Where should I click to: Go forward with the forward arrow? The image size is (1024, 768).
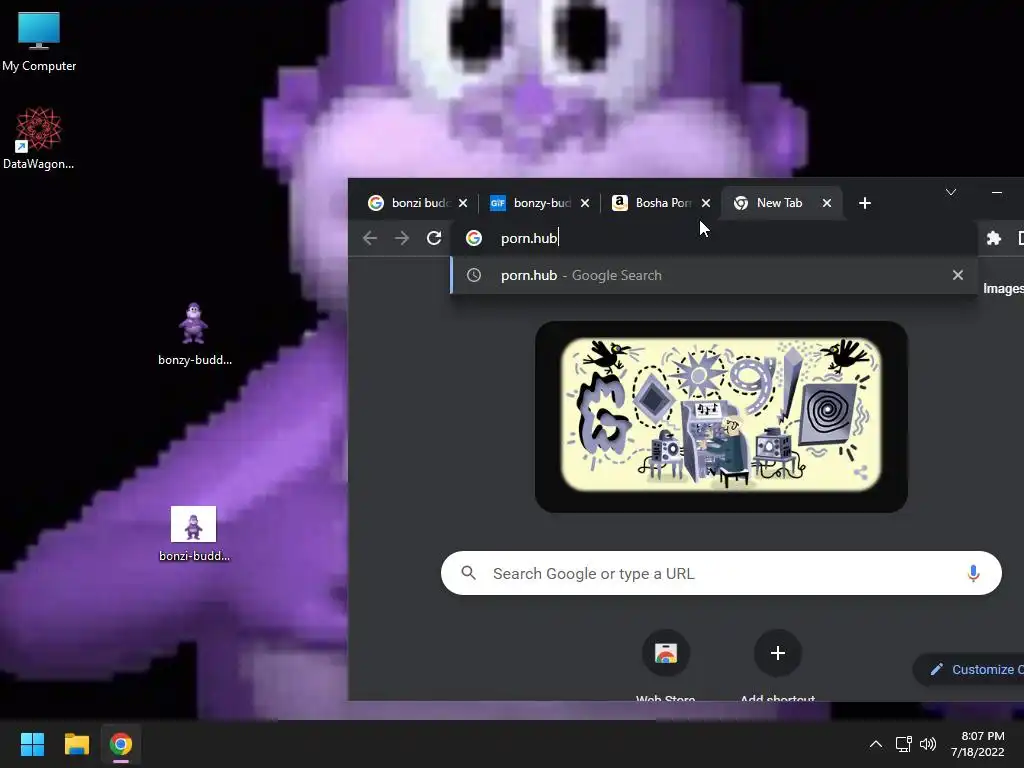click(x=402, y=238)
